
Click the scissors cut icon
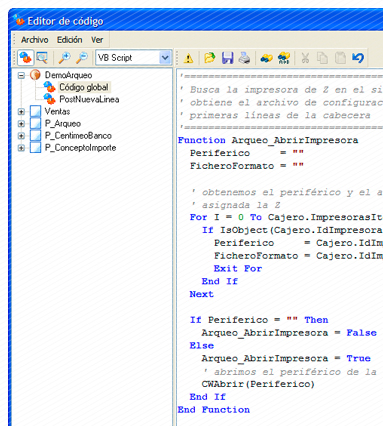point(305,58)
